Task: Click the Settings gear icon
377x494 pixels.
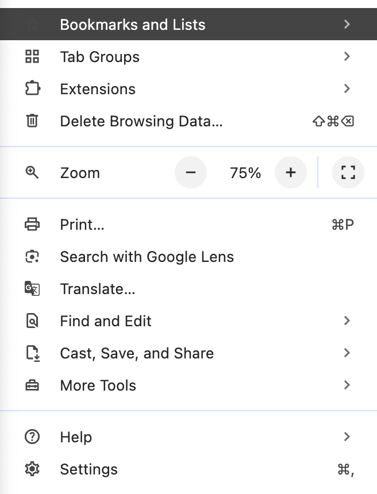Action: (x=32, y=469)
